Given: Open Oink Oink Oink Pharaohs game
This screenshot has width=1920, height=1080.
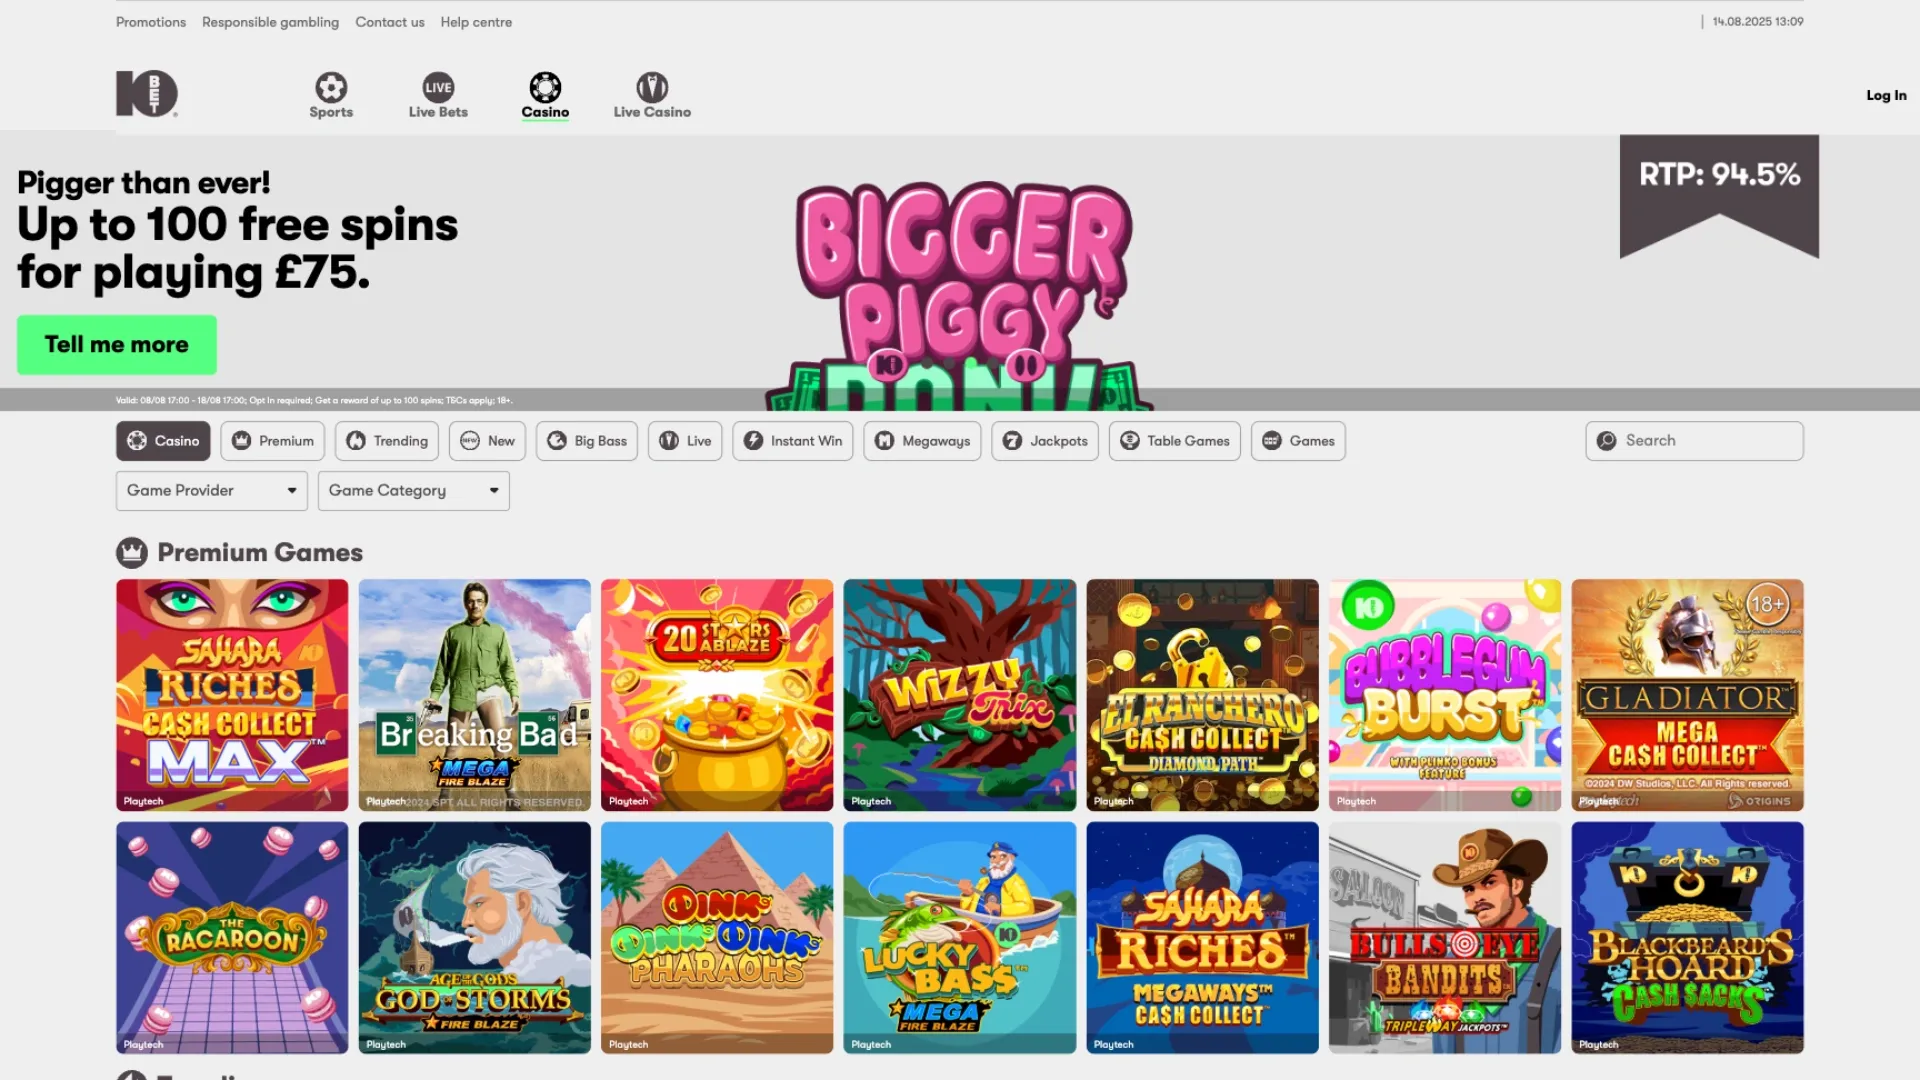Looking at the screenshot, I should coord(717,938).
